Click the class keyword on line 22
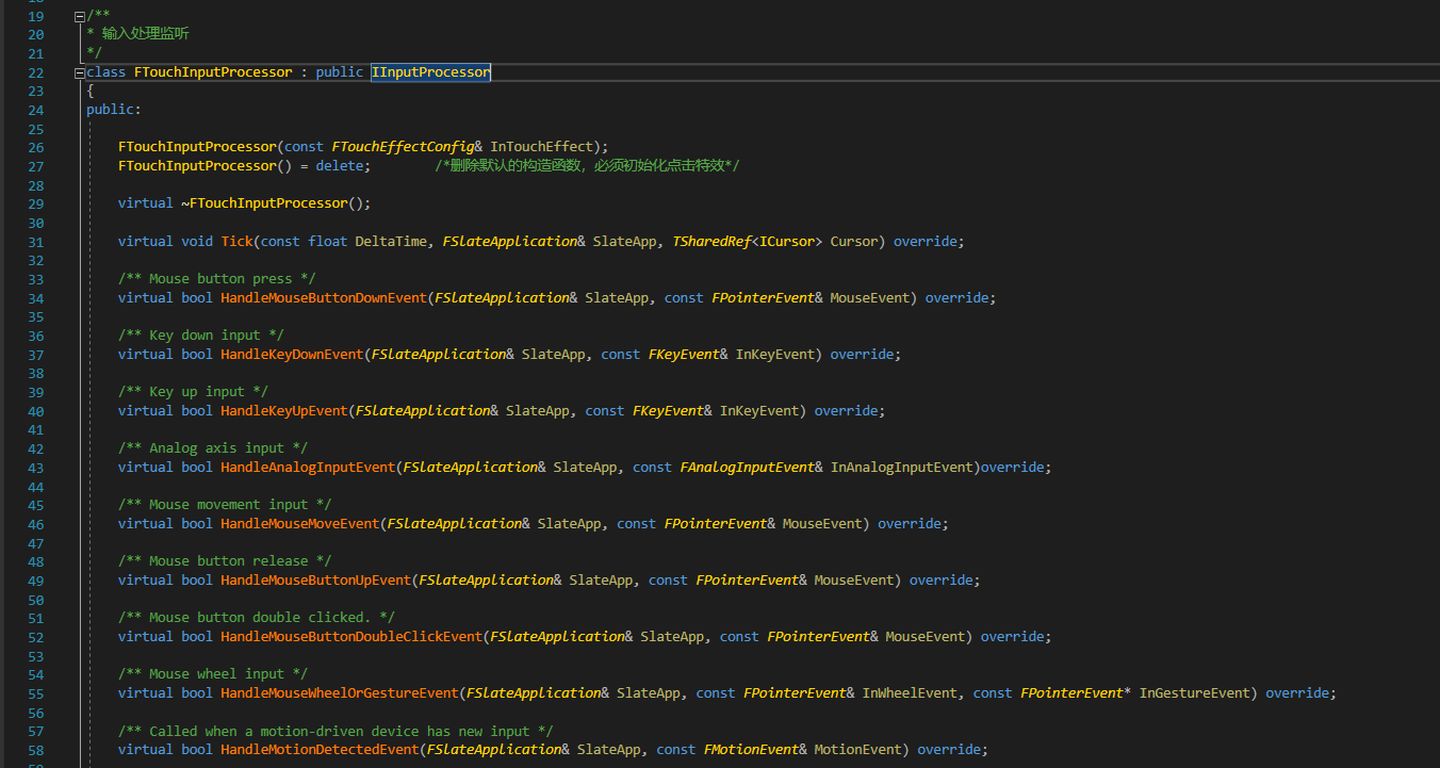Screen dimensions: 1440x768 click(x=106, y=72)
